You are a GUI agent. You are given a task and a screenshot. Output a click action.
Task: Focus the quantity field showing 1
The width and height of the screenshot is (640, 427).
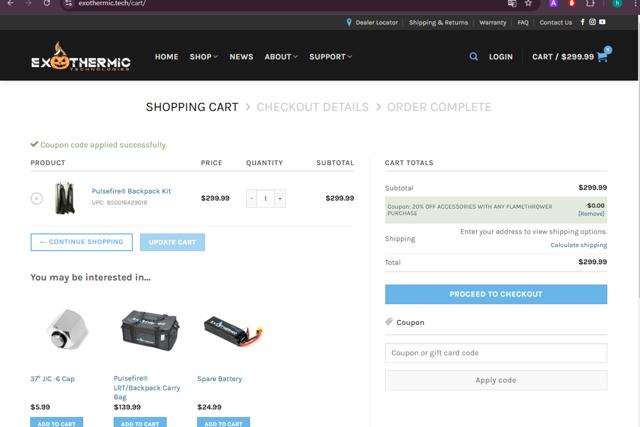(266, 198)
